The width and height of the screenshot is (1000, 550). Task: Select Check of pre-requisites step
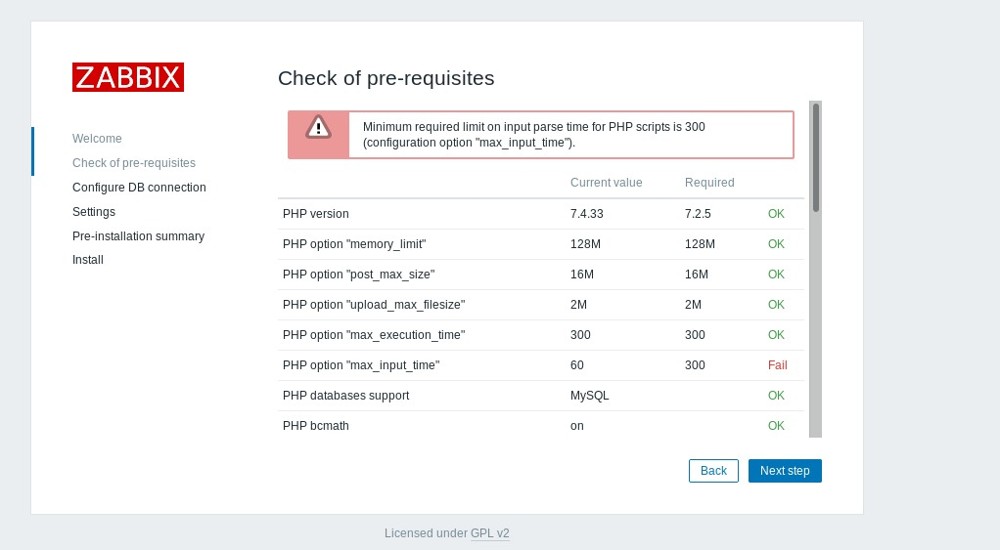134,163
